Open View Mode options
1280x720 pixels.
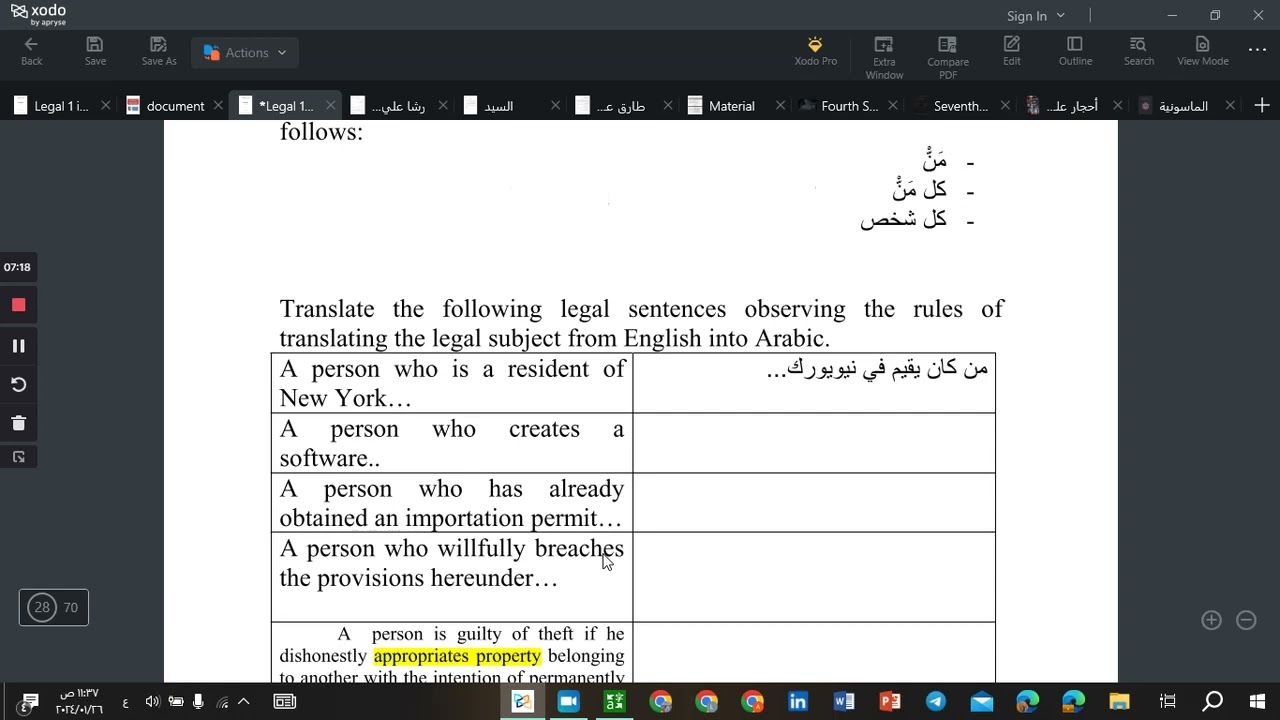[x=1202, y=51]
